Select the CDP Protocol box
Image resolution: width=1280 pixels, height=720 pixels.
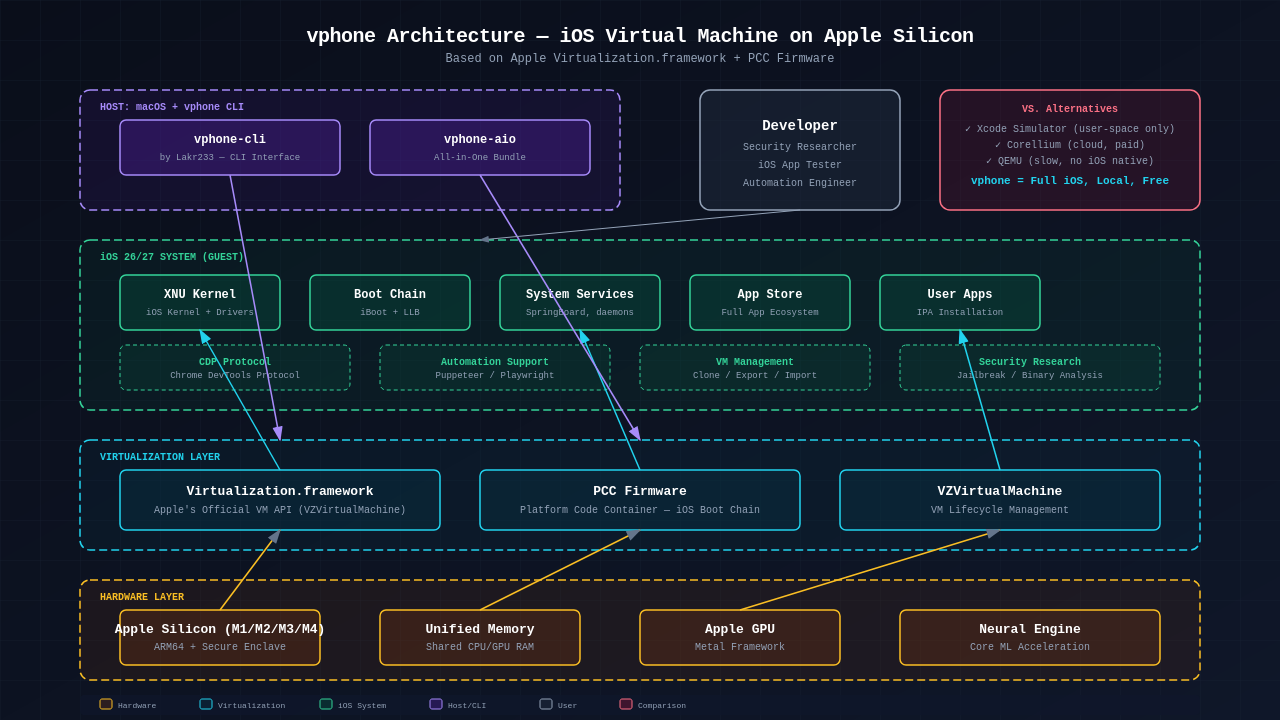pos(235,368)
